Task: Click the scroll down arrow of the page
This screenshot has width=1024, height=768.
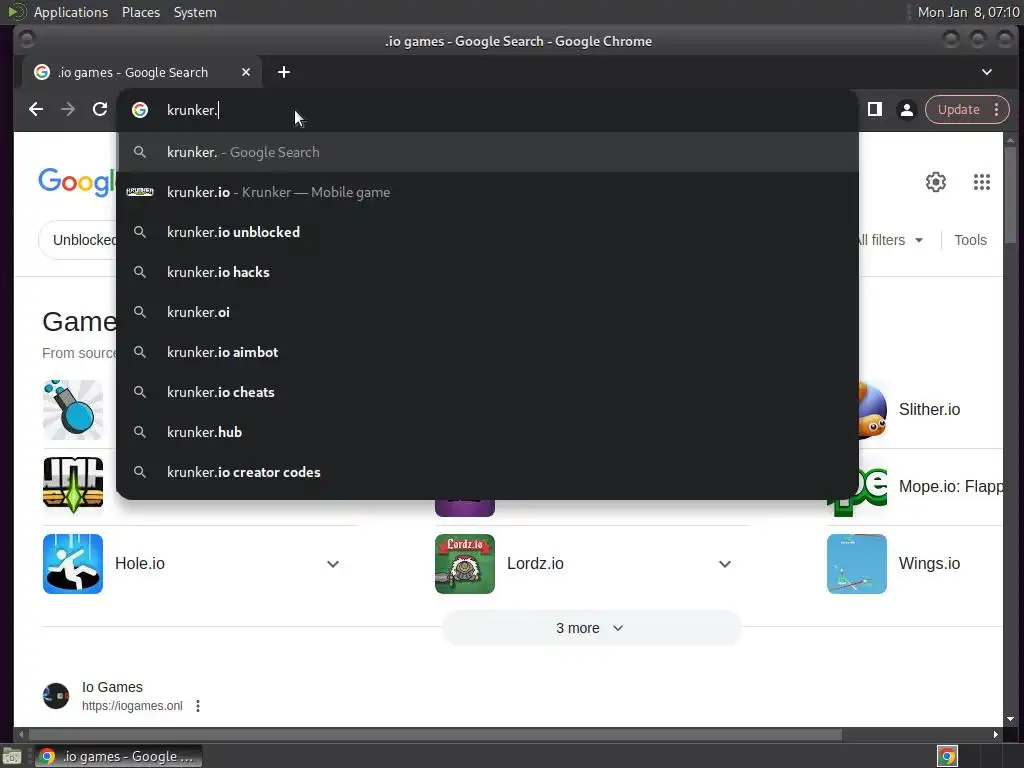Action: click(x=1010, y=719)
